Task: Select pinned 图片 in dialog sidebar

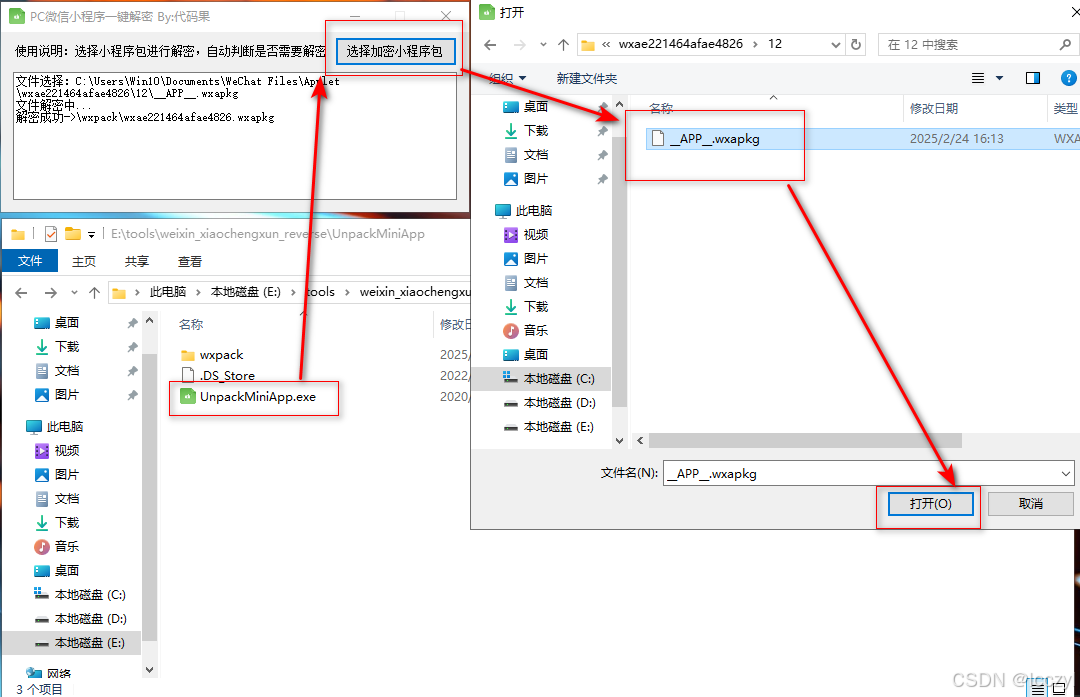Action: click(x=535, y=179)
